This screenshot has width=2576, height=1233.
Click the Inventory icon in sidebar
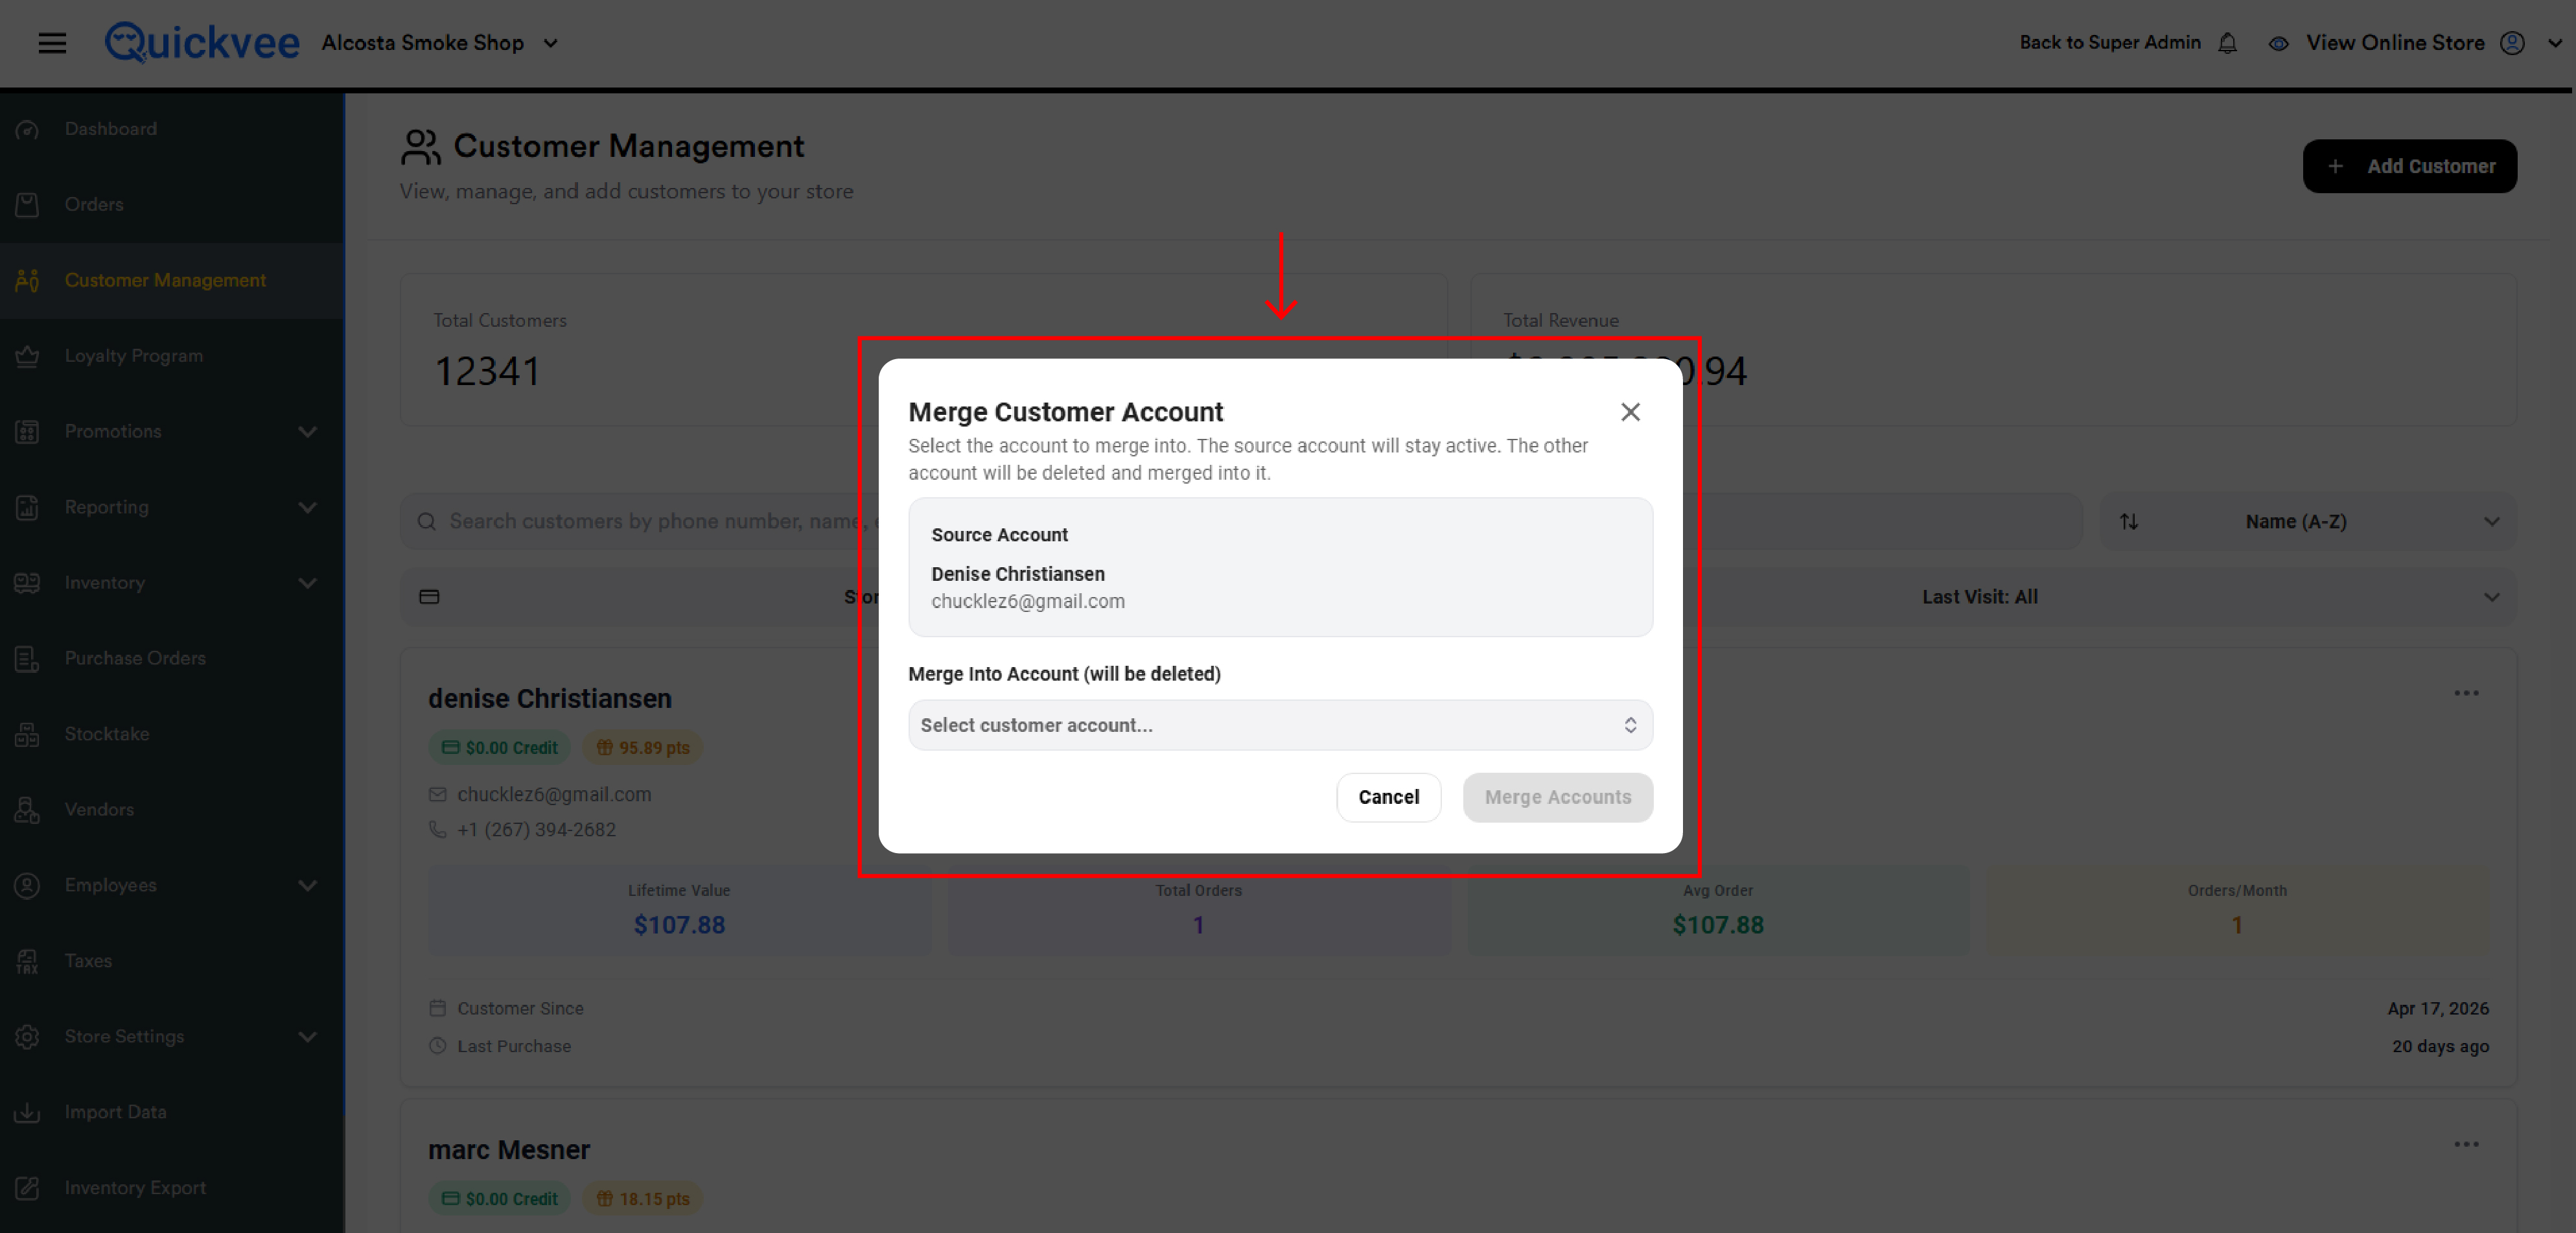[27, 583]
